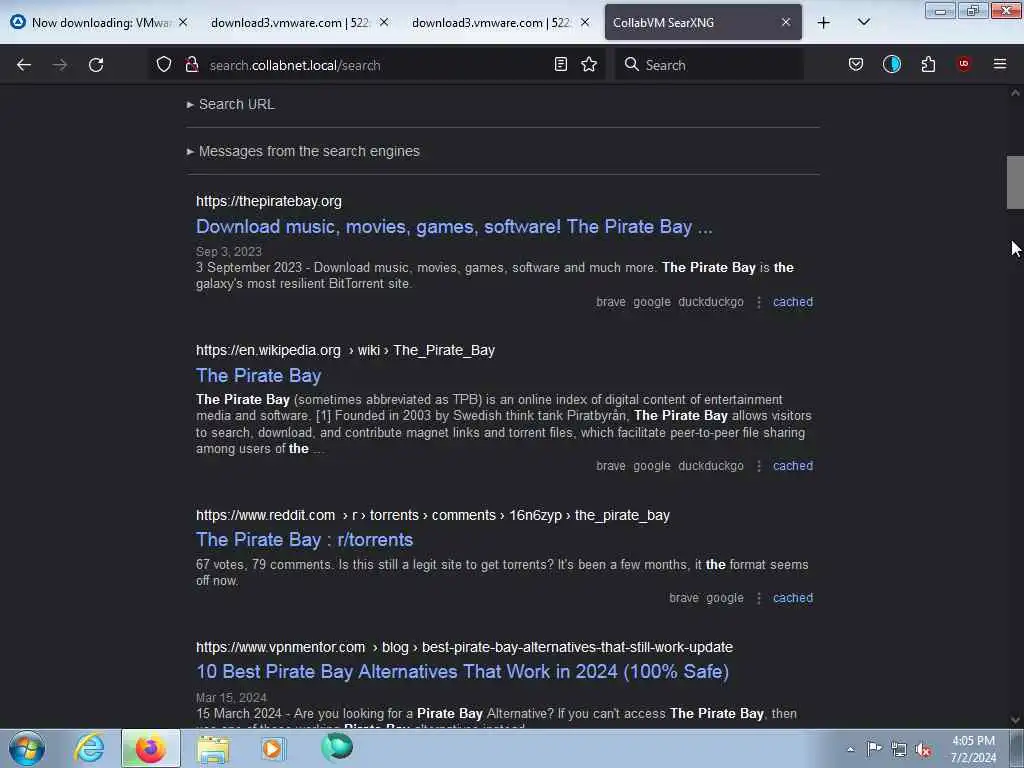The image size is (1024, 768).
Task: Go back using the browser back arrow
Action: (24, 65)
